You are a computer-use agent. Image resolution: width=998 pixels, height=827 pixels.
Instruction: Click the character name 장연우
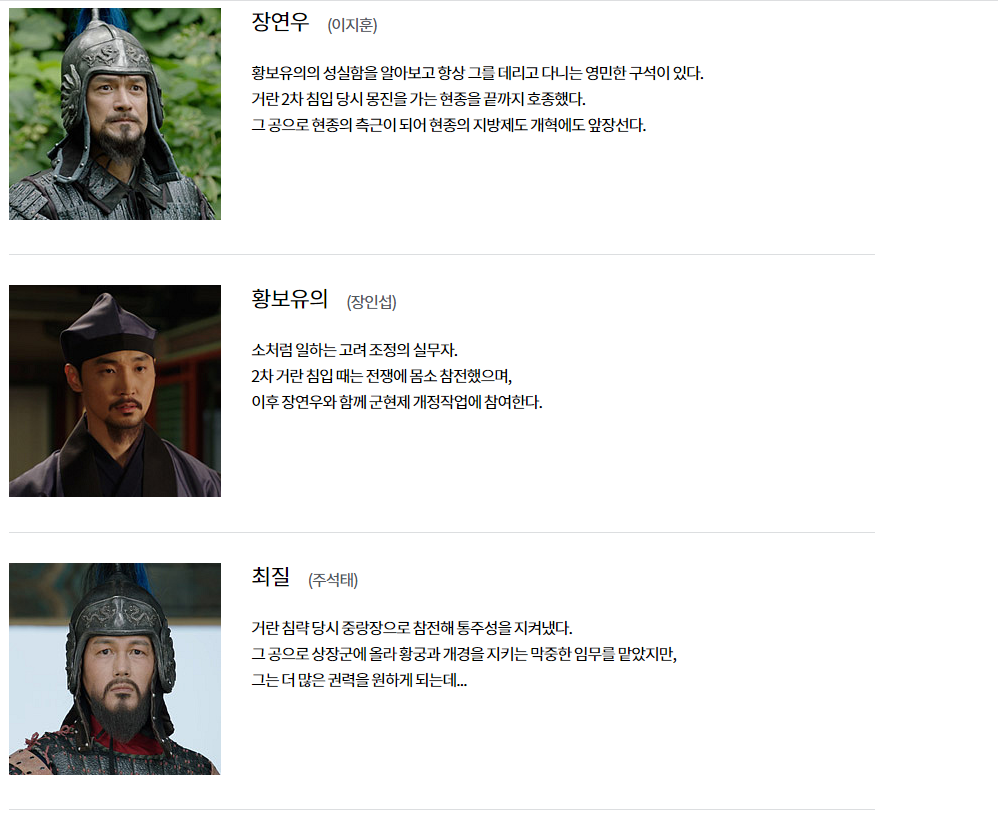click(280, 22)
